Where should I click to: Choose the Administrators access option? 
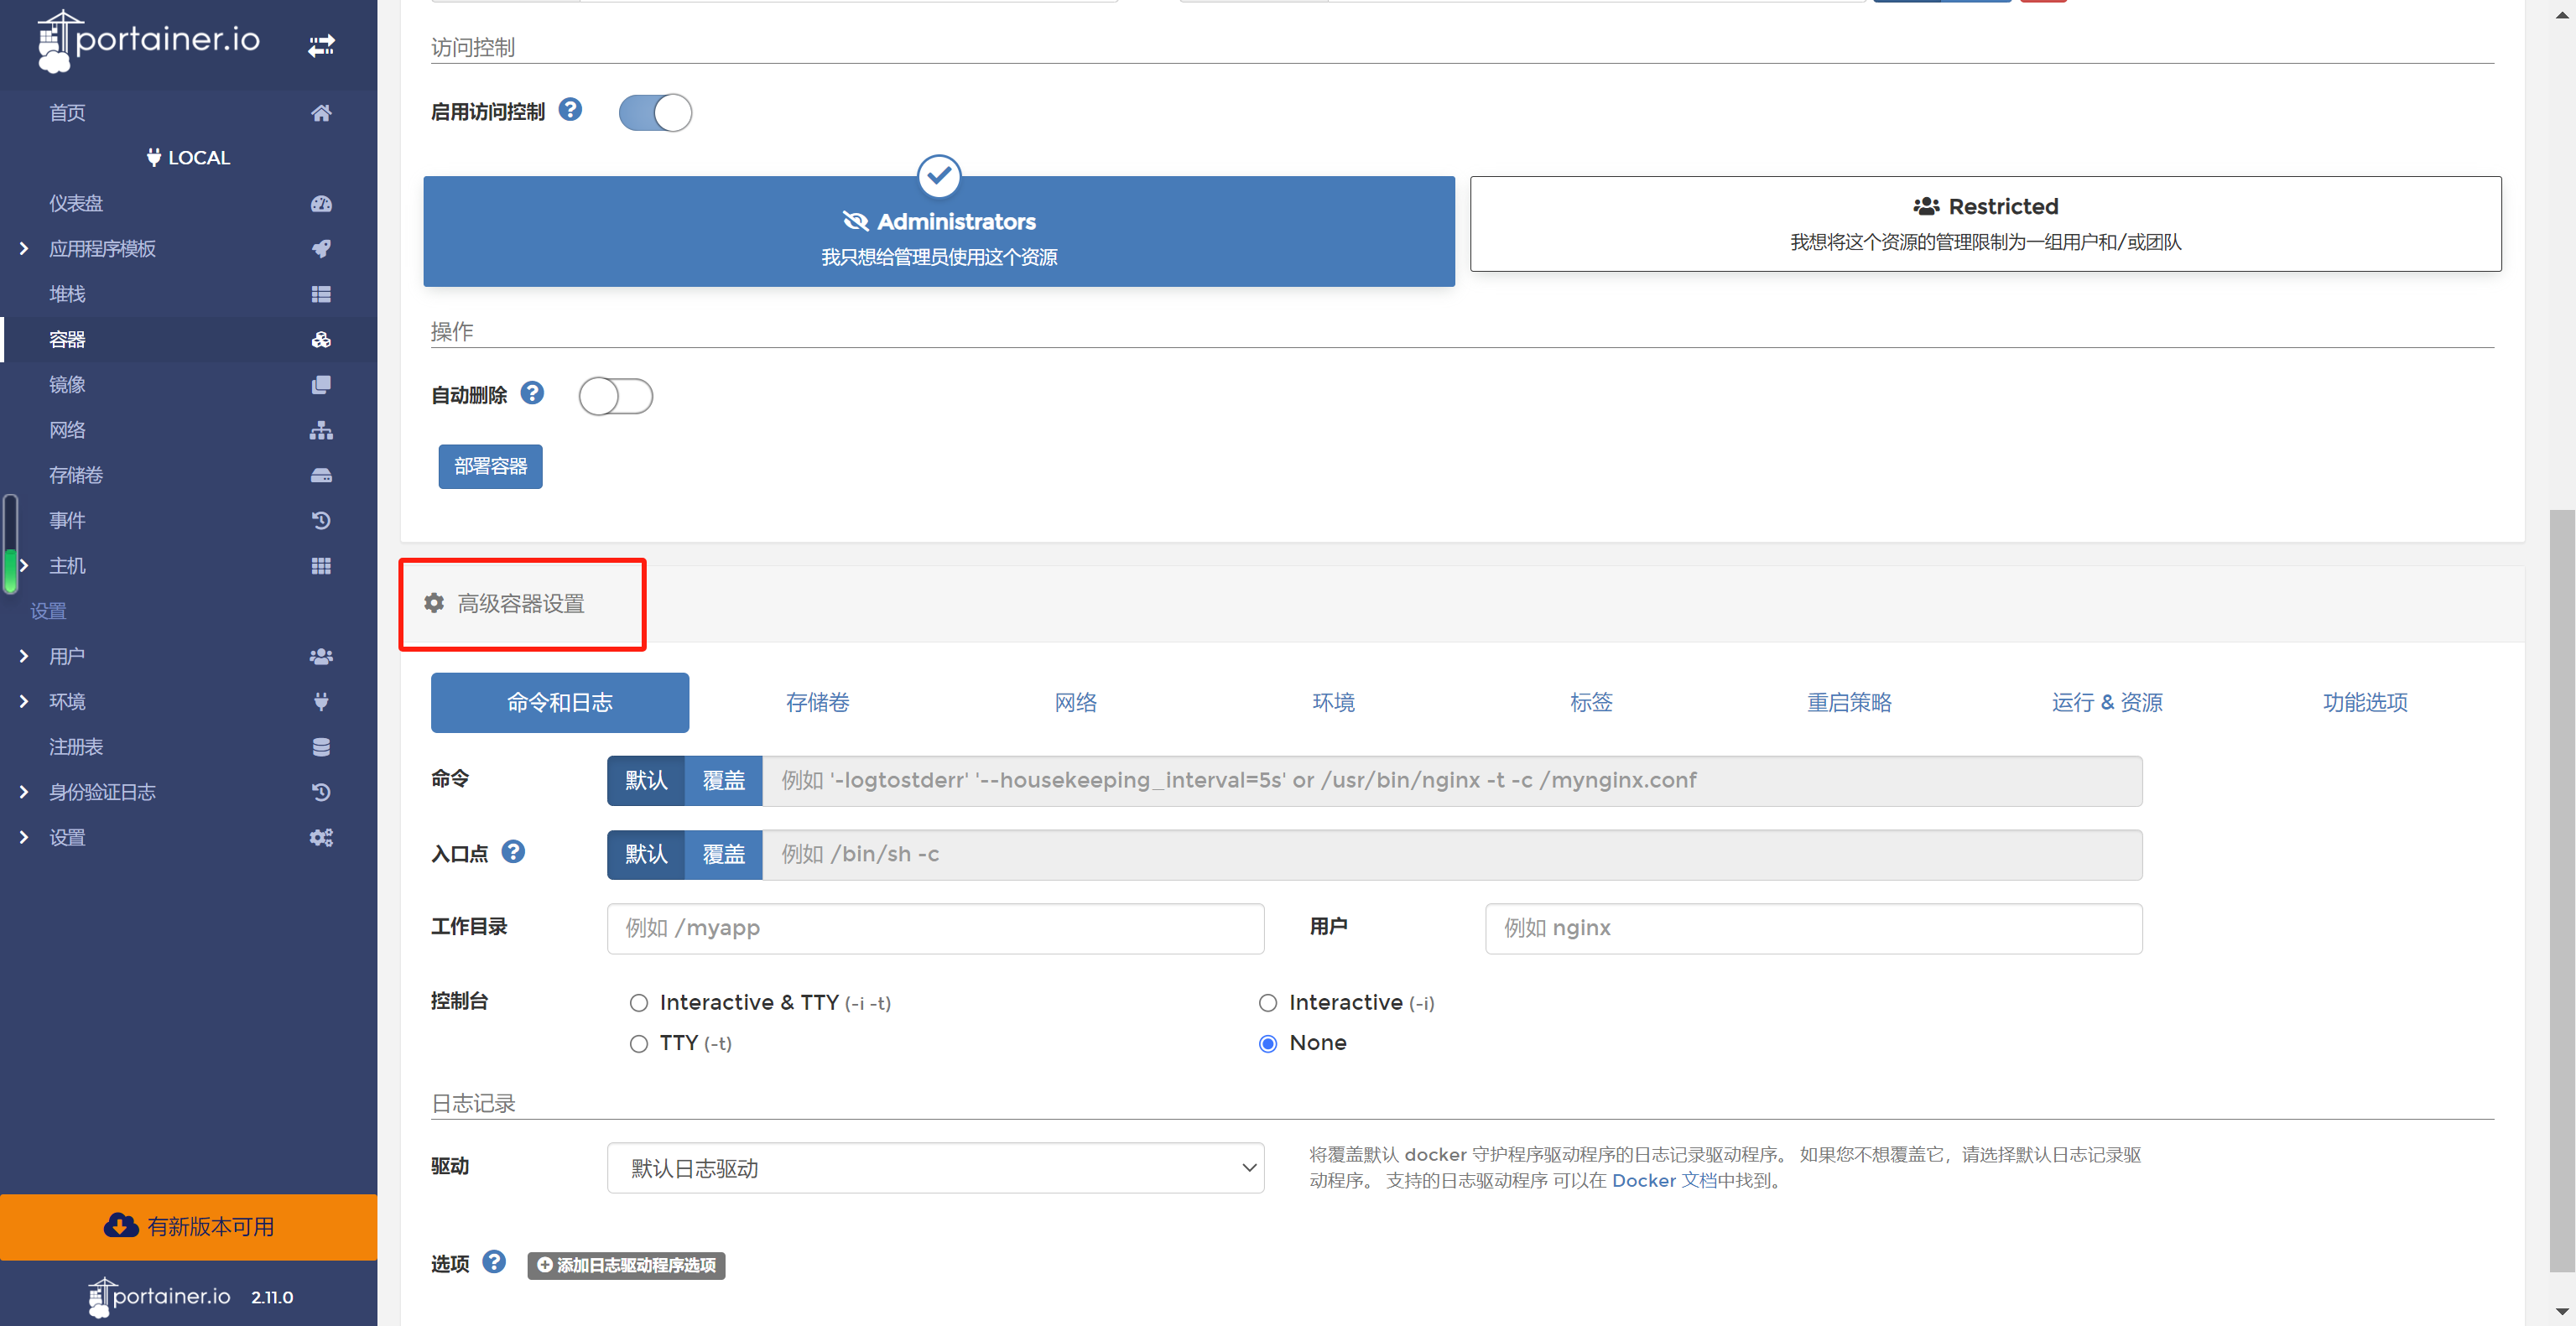tap(939, 232)
